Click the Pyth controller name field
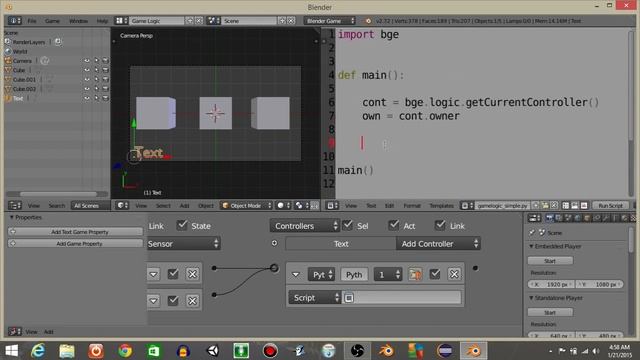This screenshot has width=640, height=360. point(354,274)
